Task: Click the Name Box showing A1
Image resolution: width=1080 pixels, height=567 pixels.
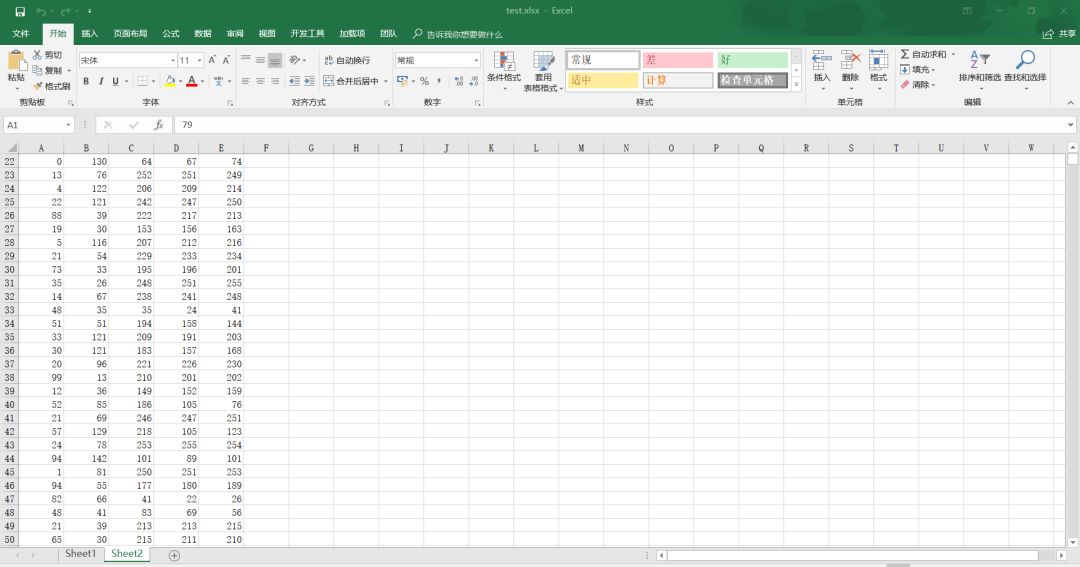Action: click(x=34, y=125)
